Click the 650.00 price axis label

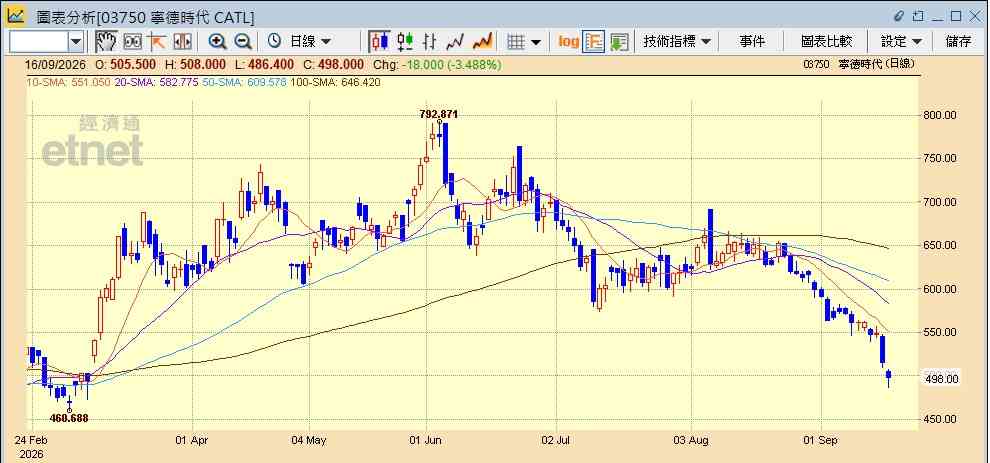pos(942,245)
